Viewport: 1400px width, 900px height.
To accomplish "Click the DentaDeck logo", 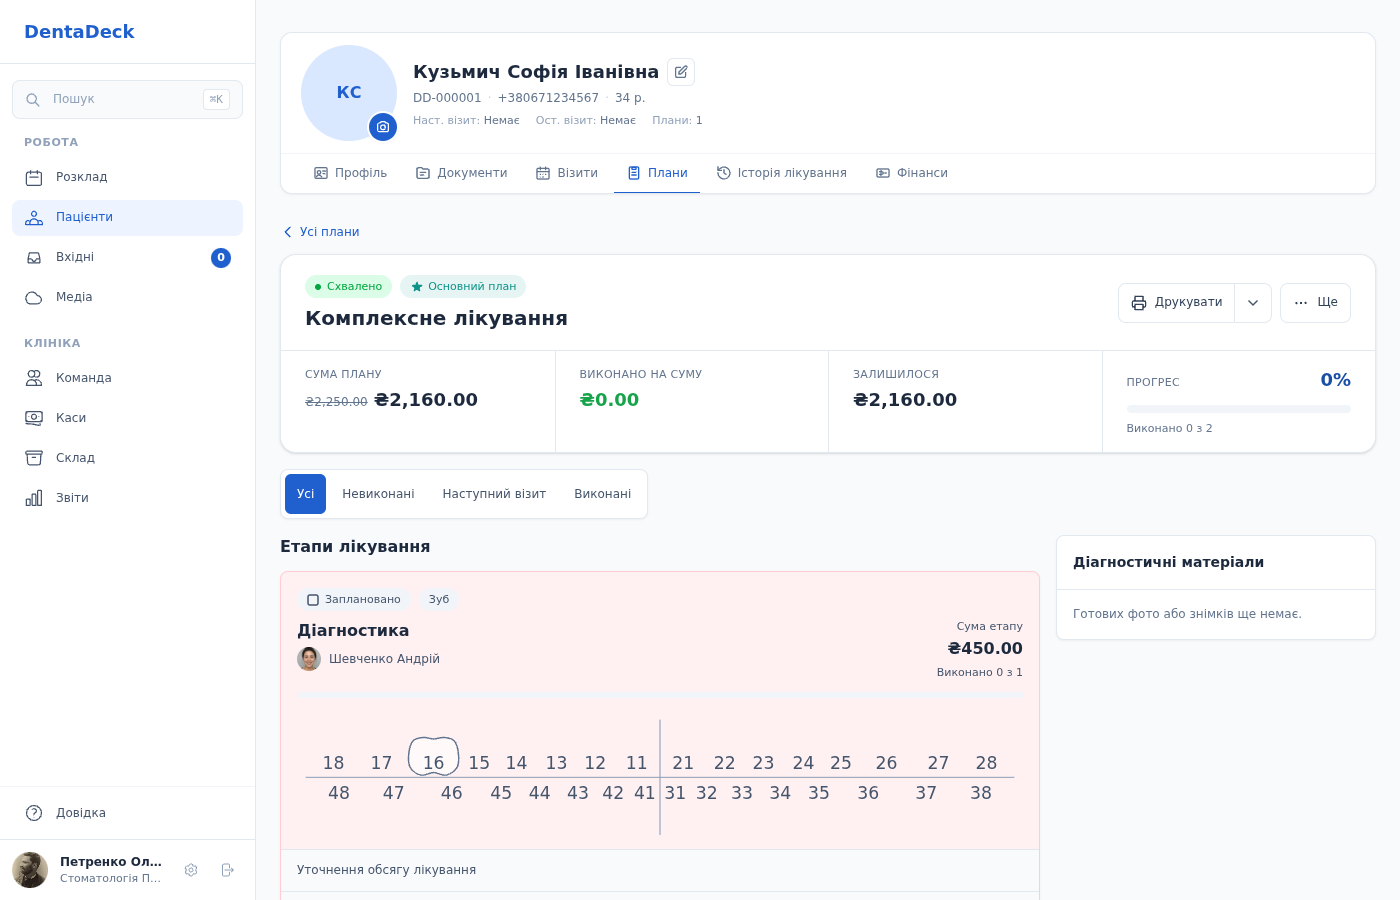I will point(79,32).
